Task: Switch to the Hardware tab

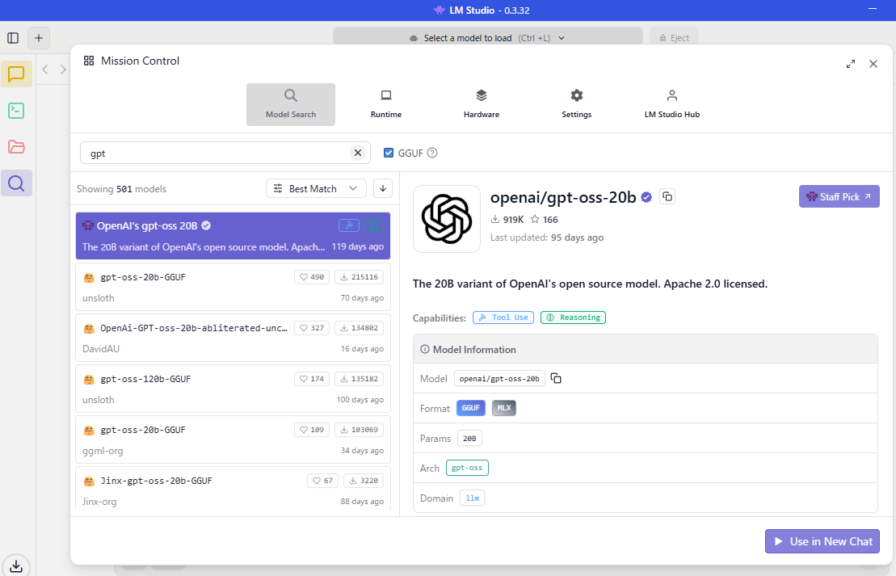Action: (x=481, y=104)
